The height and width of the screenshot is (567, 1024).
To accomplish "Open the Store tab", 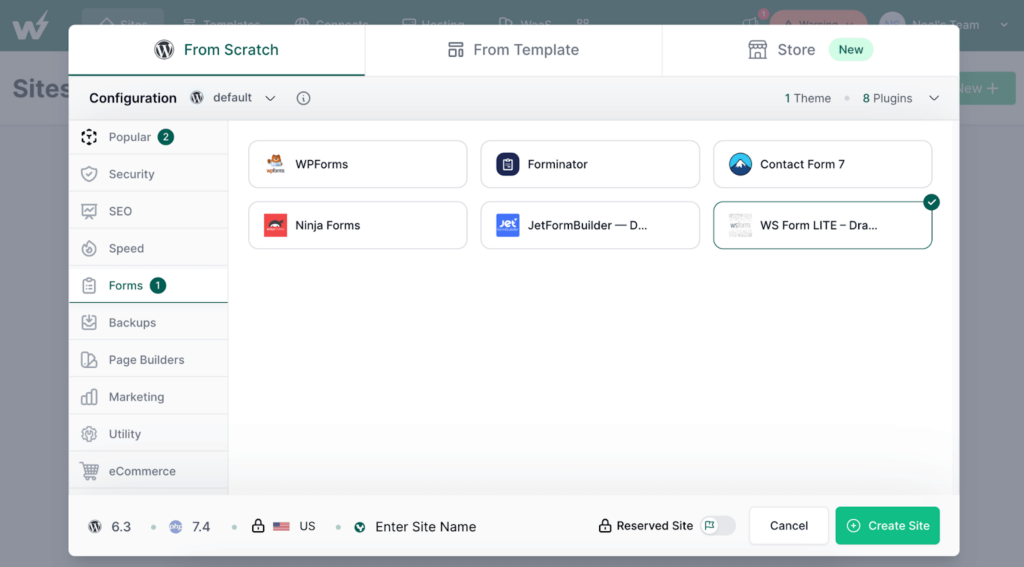I will [x=810, y=50].
